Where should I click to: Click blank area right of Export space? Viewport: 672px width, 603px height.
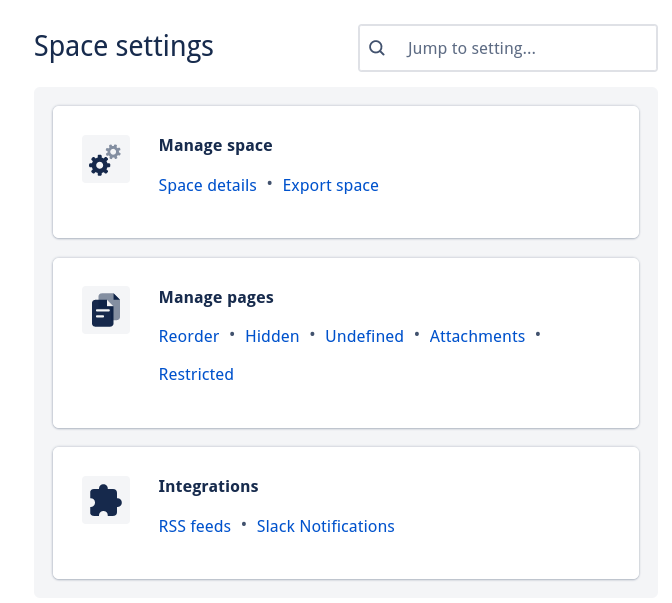pos(510,185)
